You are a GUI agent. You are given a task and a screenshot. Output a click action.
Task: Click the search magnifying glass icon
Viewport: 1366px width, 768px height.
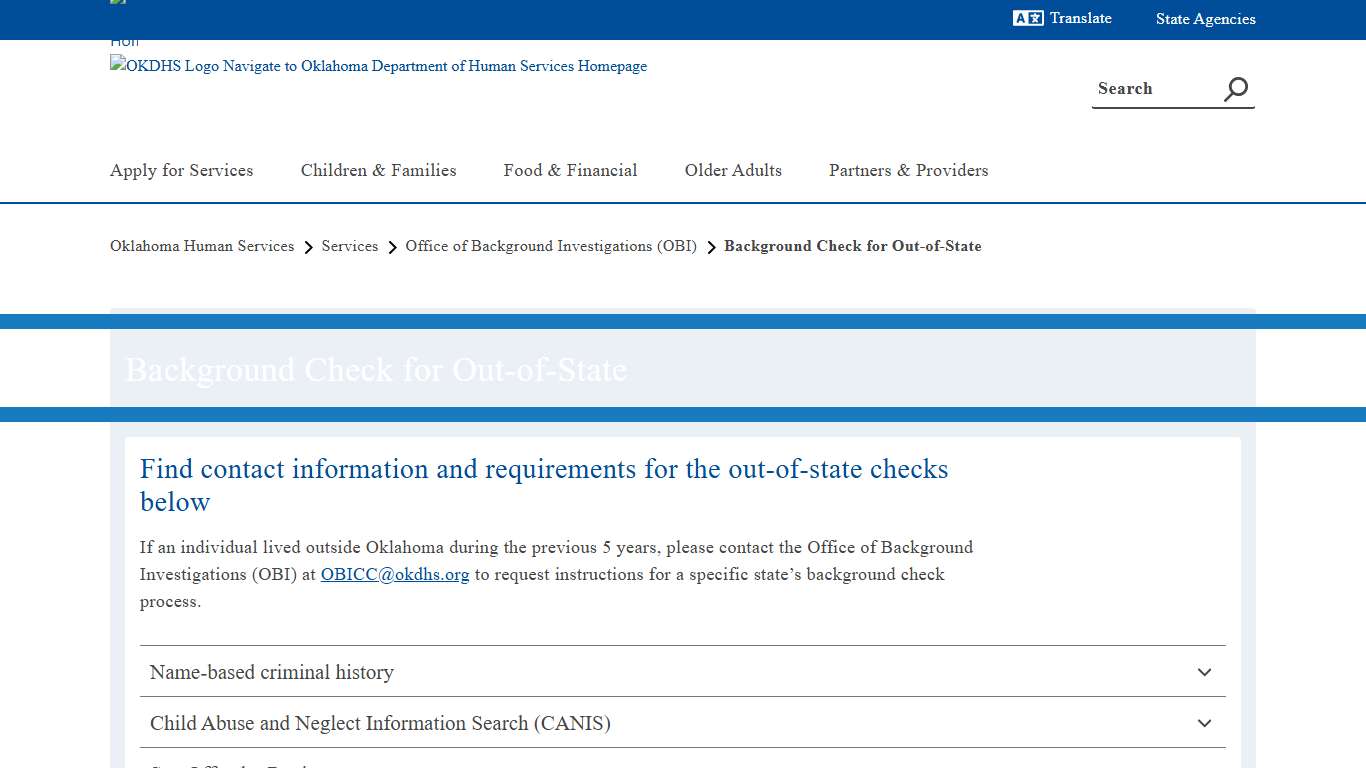point(1235,88)
